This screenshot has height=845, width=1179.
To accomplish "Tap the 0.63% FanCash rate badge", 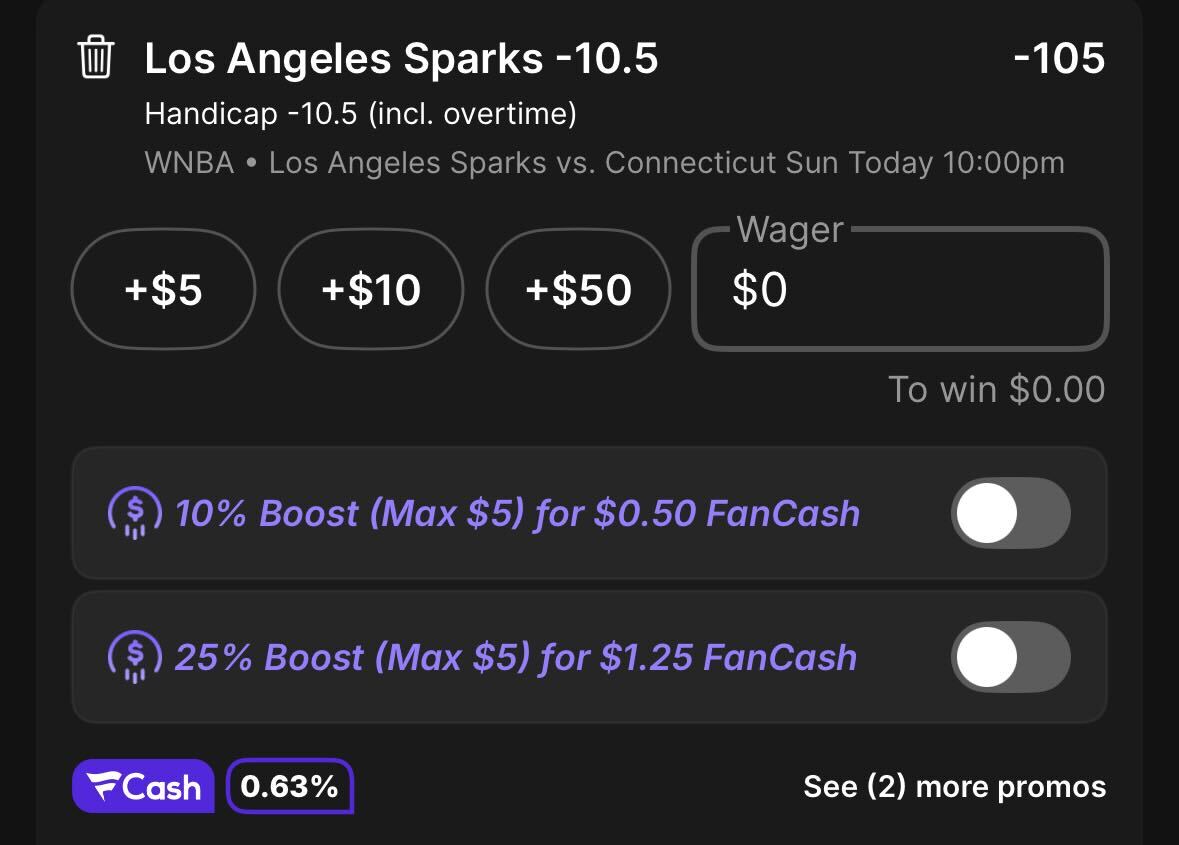I will coord(289,786).
